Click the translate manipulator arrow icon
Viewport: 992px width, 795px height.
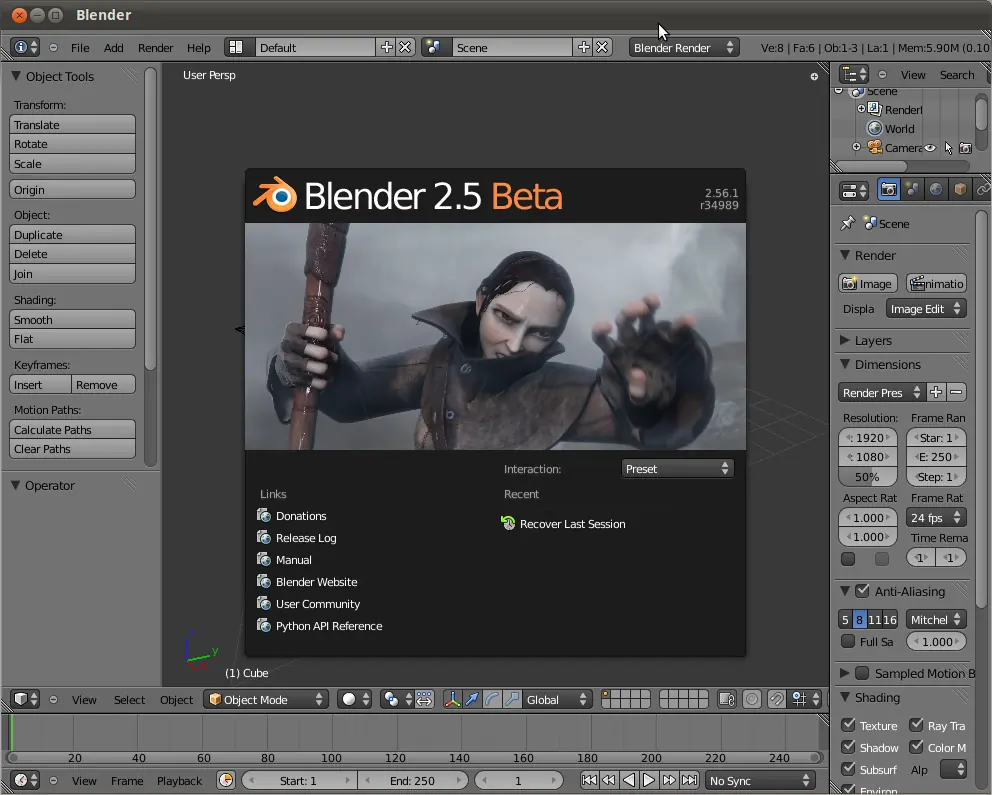[x=472, y=700]
